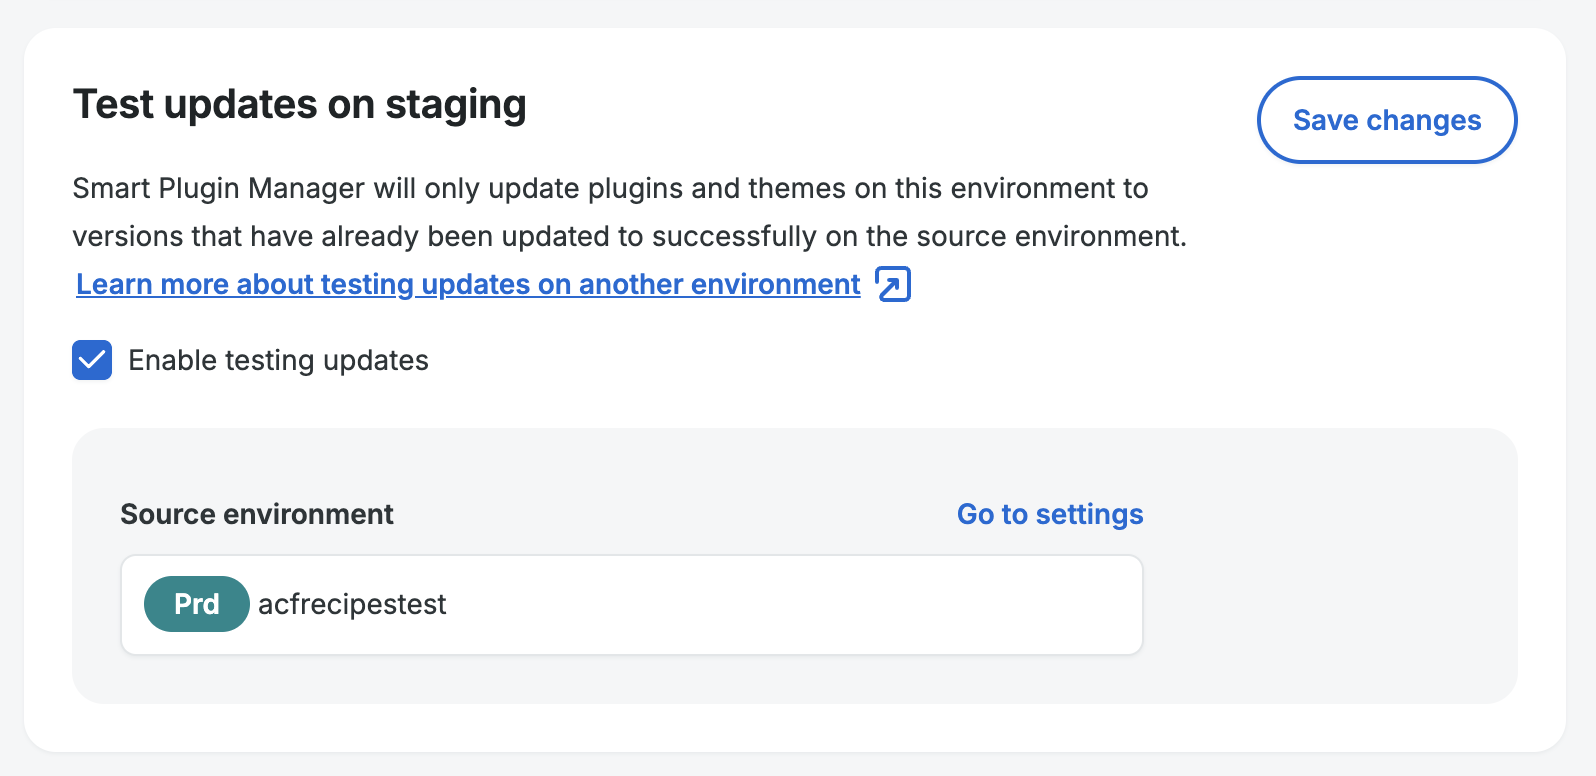Click the word "Prd" in the teal pill
1596x776 pixels.
196,604
